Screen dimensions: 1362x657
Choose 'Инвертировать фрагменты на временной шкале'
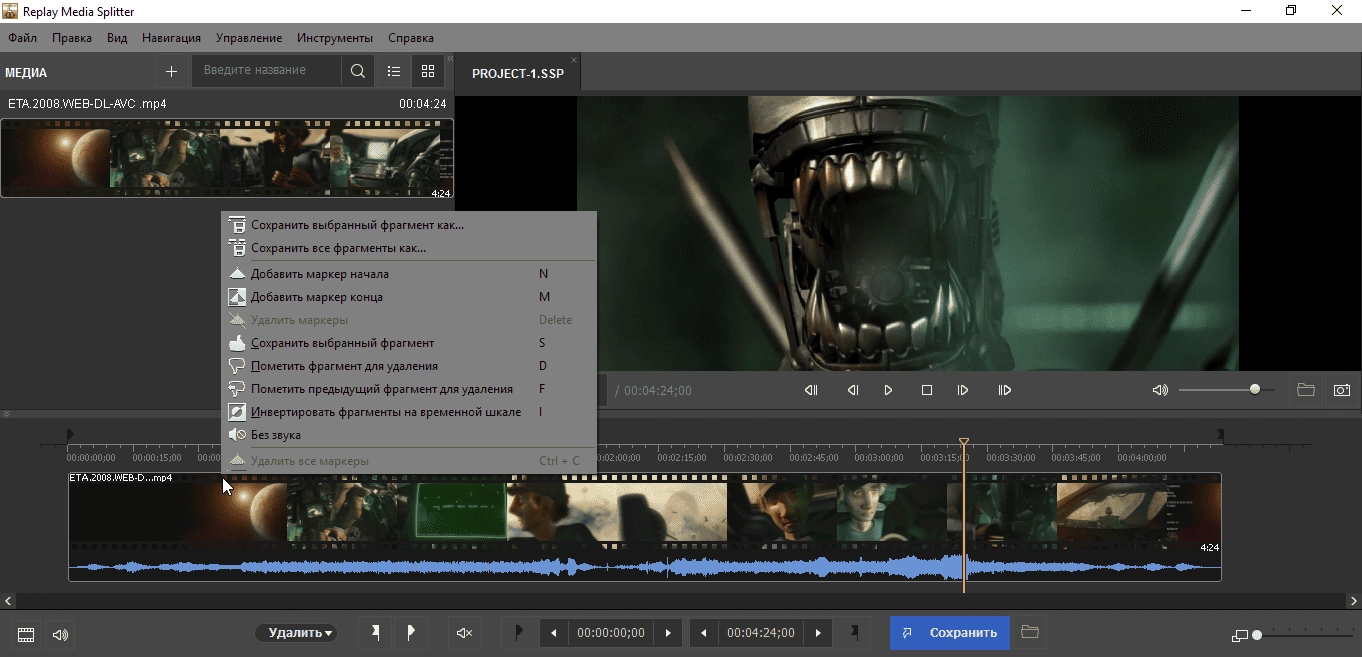click(408, 412)
